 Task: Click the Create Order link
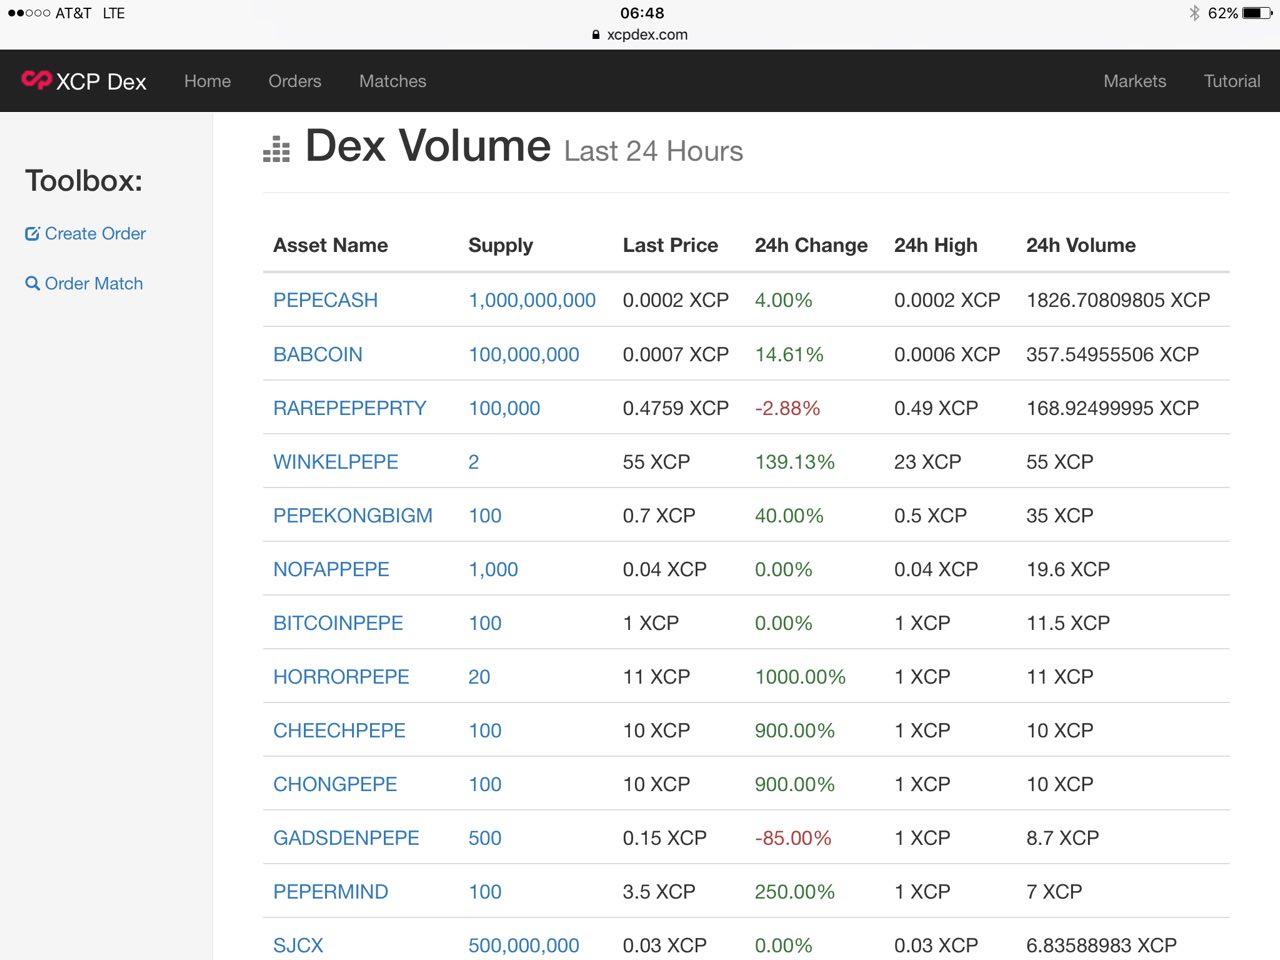pyautogui.click(x=95, y=234)
